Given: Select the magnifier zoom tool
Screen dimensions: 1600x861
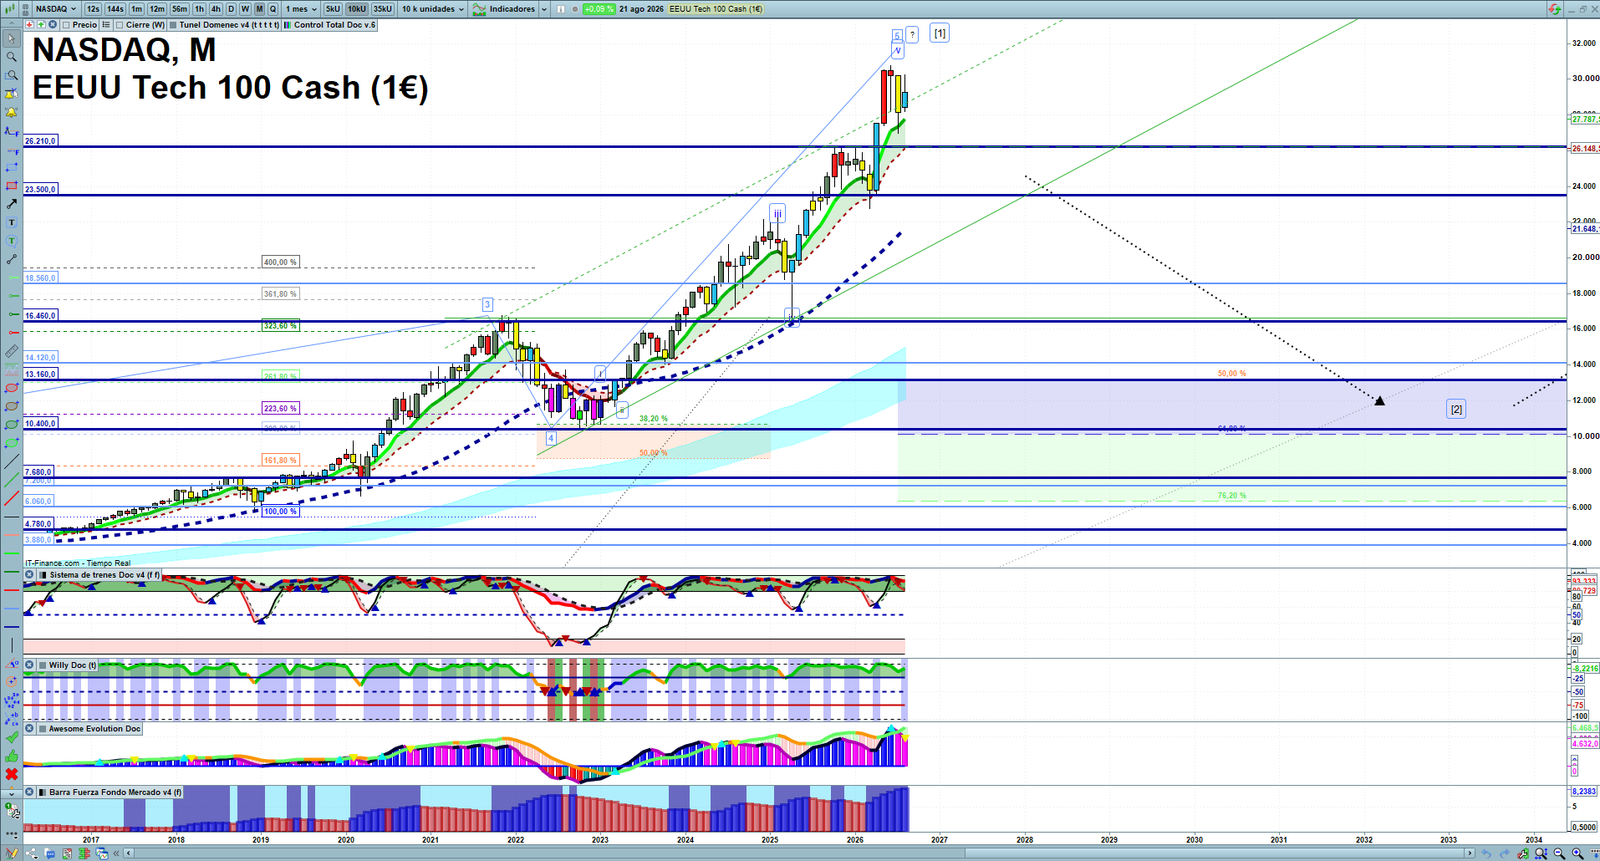Looking at the screenshot, I should pos(11,56).
